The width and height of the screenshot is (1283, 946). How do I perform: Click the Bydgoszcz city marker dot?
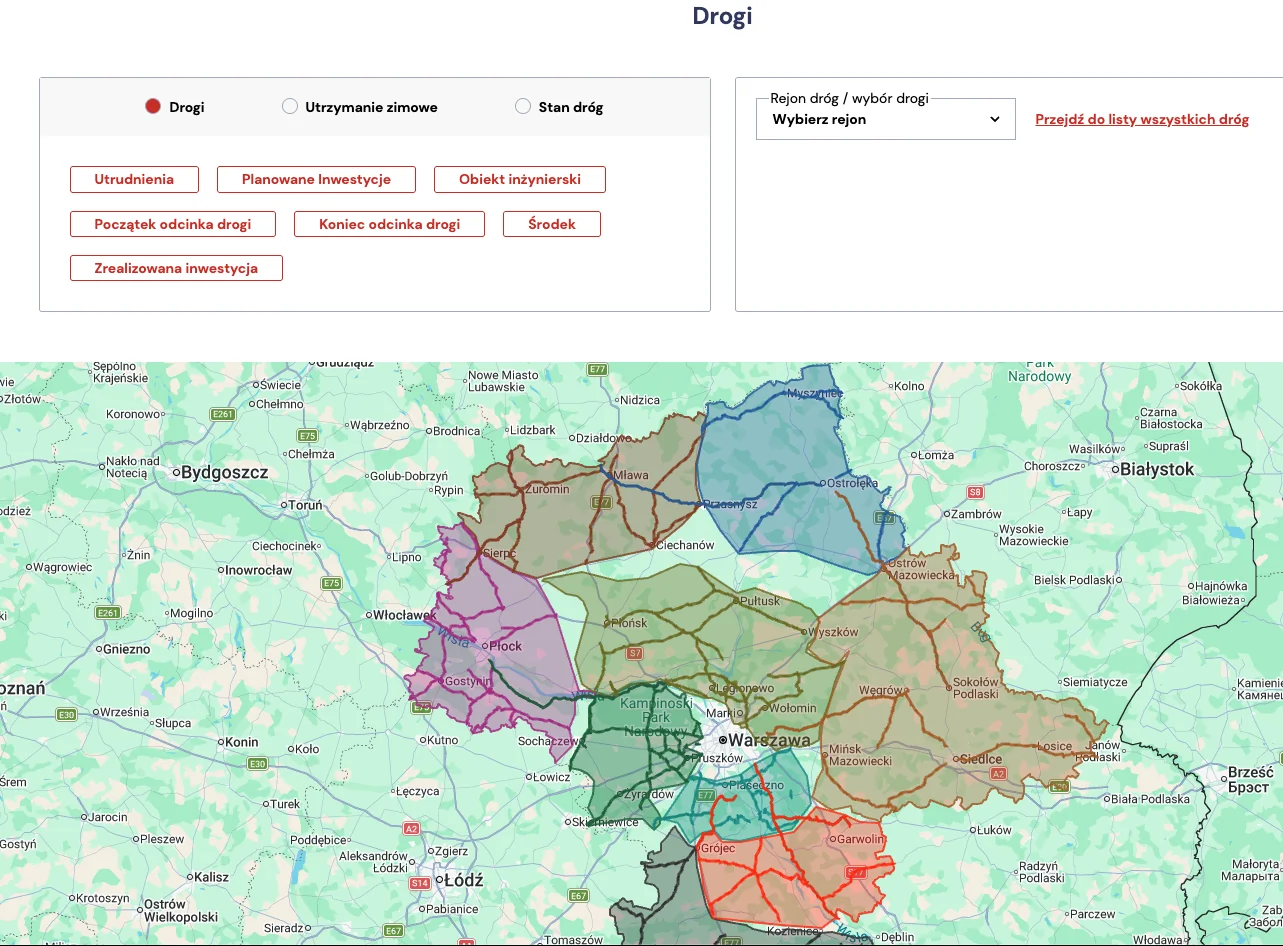coord(175,472)
